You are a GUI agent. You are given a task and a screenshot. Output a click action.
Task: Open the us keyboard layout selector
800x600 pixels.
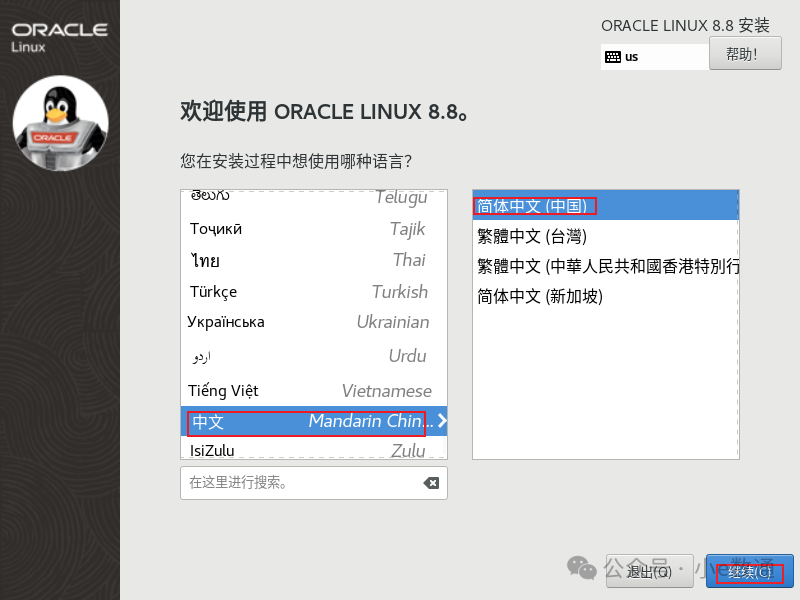point(655,57)
